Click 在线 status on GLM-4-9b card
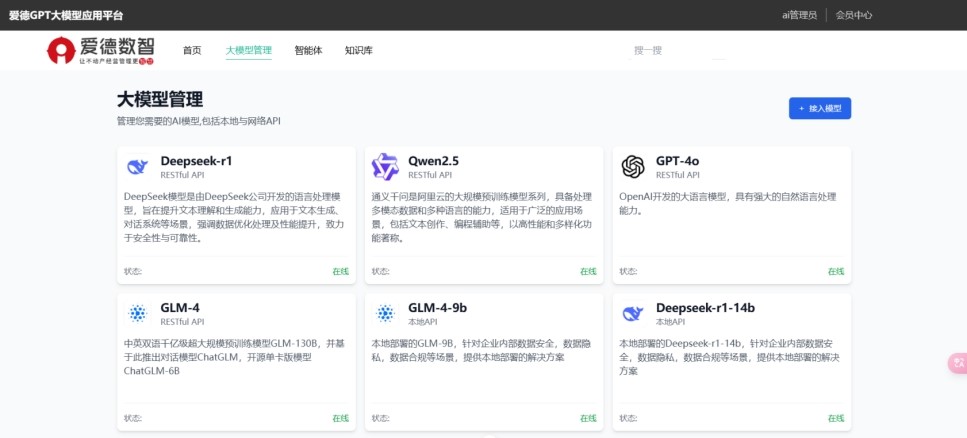967x438 pixels. [x=588, y=418]
